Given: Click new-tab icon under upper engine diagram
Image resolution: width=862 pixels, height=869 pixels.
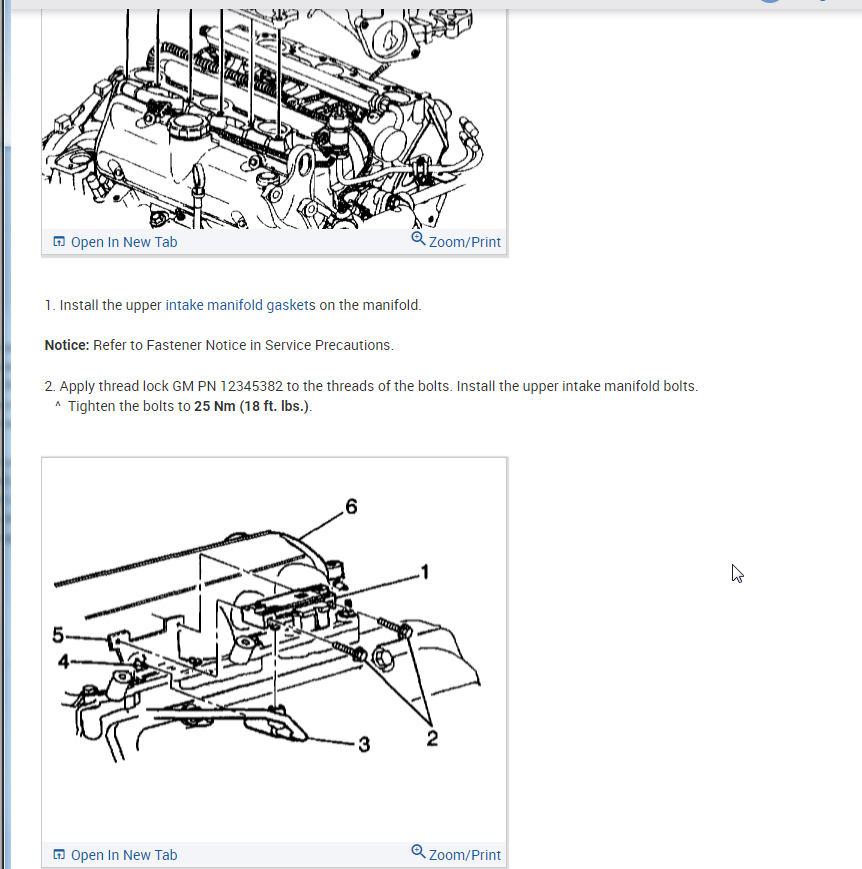Looking at the screenshot, I should pyautogui.click(x=59, y=242).
